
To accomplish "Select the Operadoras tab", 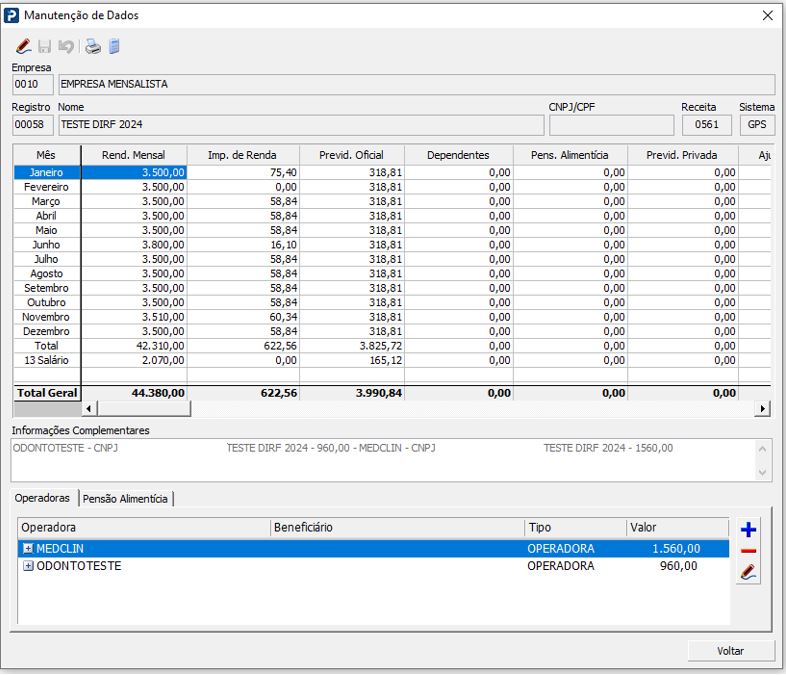I will (43, 497).
